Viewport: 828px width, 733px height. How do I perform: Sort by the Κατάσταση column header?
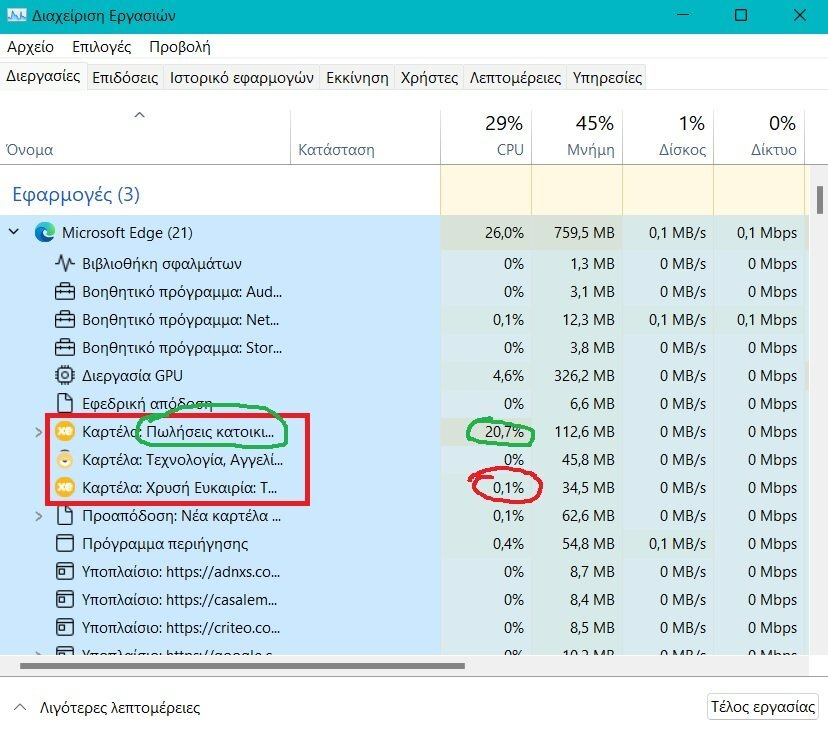[365, 137]
